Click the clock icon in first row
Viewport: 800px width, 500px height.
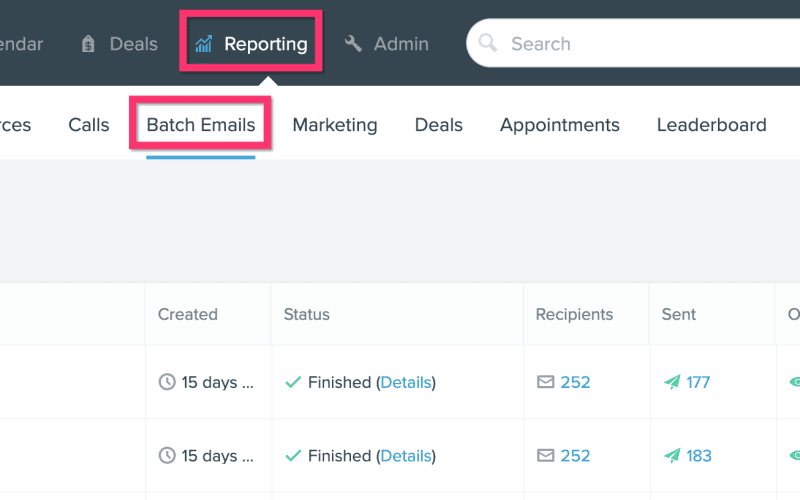click(x=167, y=382)
